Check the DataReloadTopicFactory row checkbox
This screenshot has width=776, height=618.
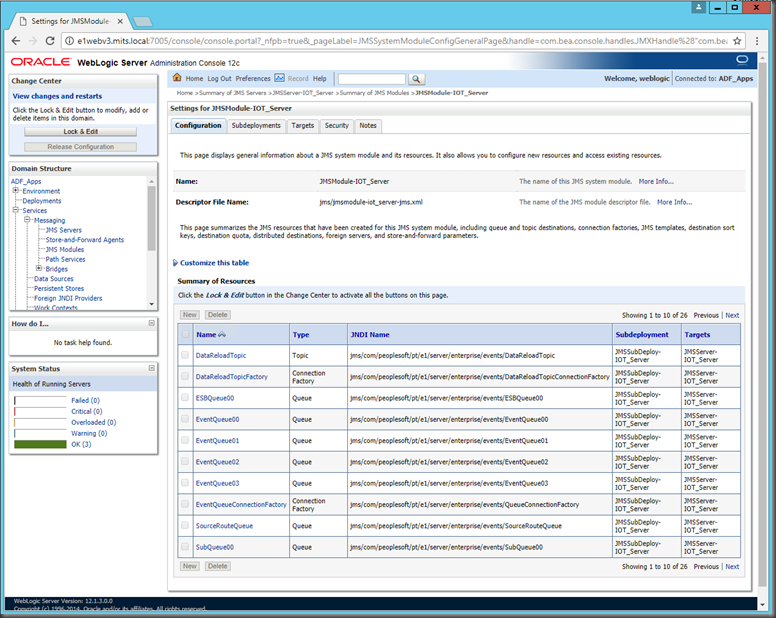pos(185,376)
